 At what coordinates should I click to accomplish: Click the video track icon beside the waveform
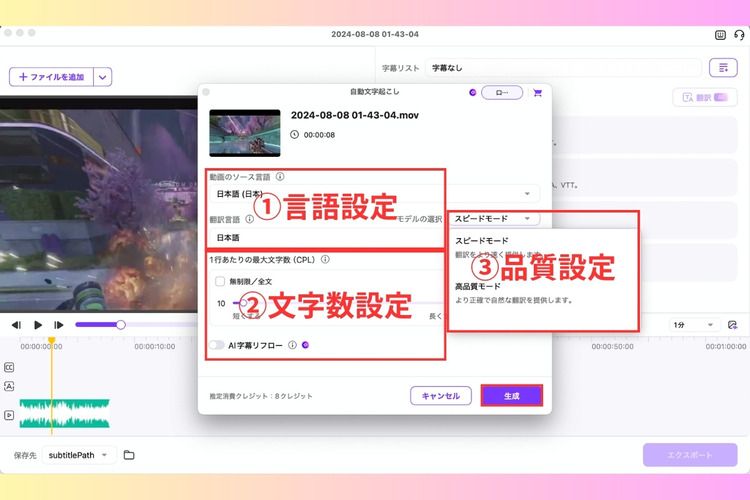(x=9, y=415)
